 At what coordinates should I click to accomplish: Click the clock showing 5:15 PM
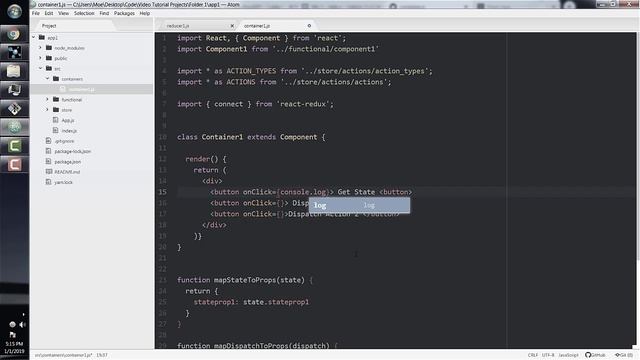(x=14, y=344)
